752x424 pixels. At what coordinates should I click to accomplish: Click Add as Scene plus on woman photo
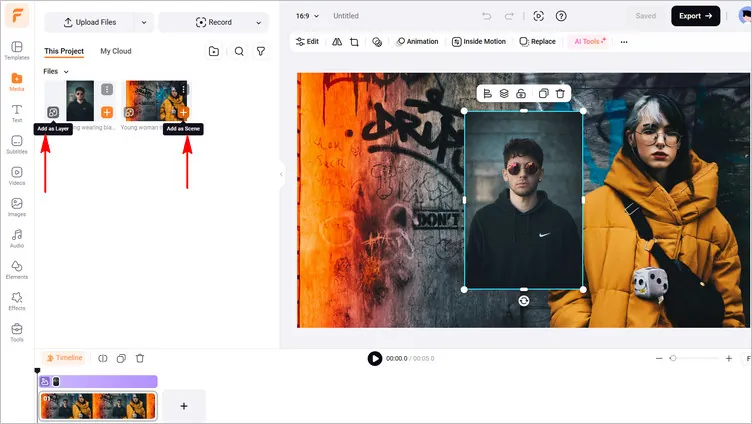(x=183, y=112)
